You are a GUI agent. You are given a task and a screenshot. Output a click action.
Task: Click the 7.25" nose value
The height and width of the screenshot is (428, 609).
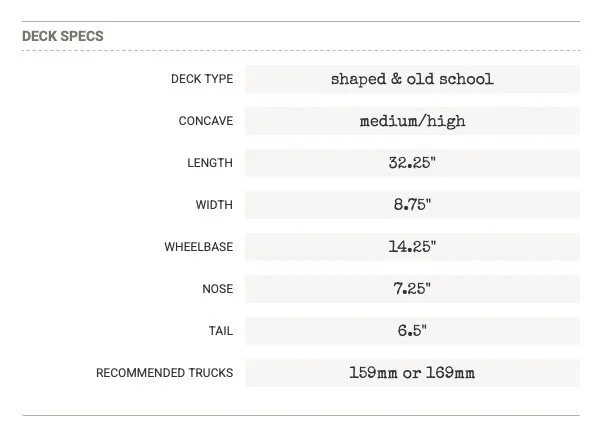coord(412,289)
